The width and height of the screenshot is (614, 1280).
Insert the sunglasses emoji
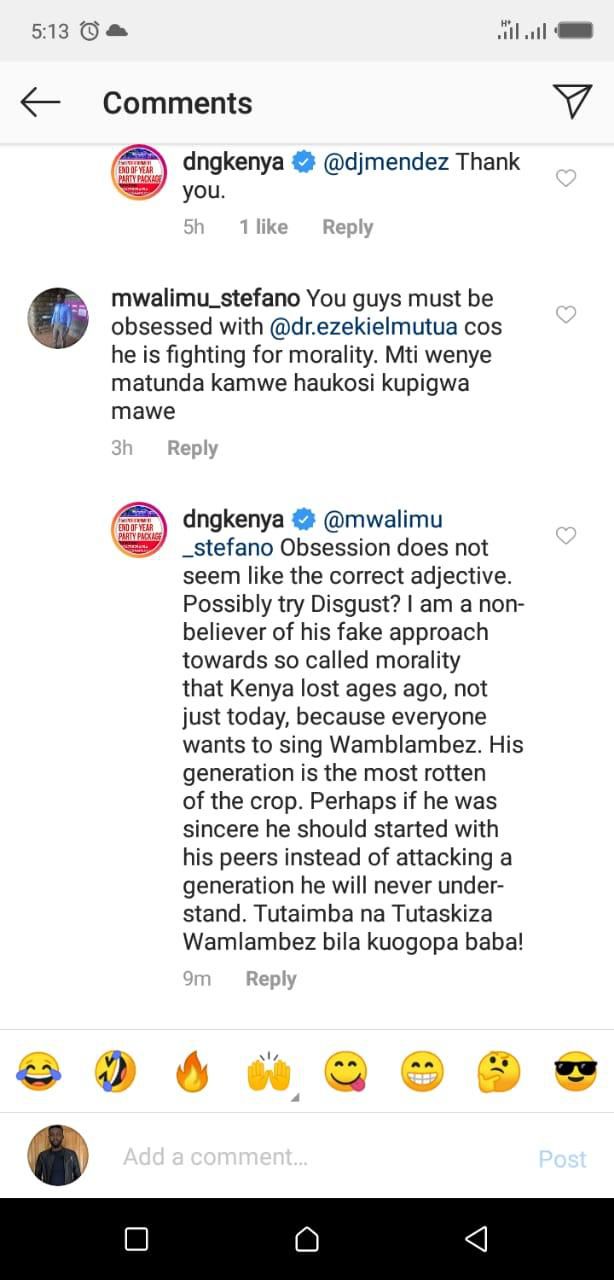(575, 1072)
